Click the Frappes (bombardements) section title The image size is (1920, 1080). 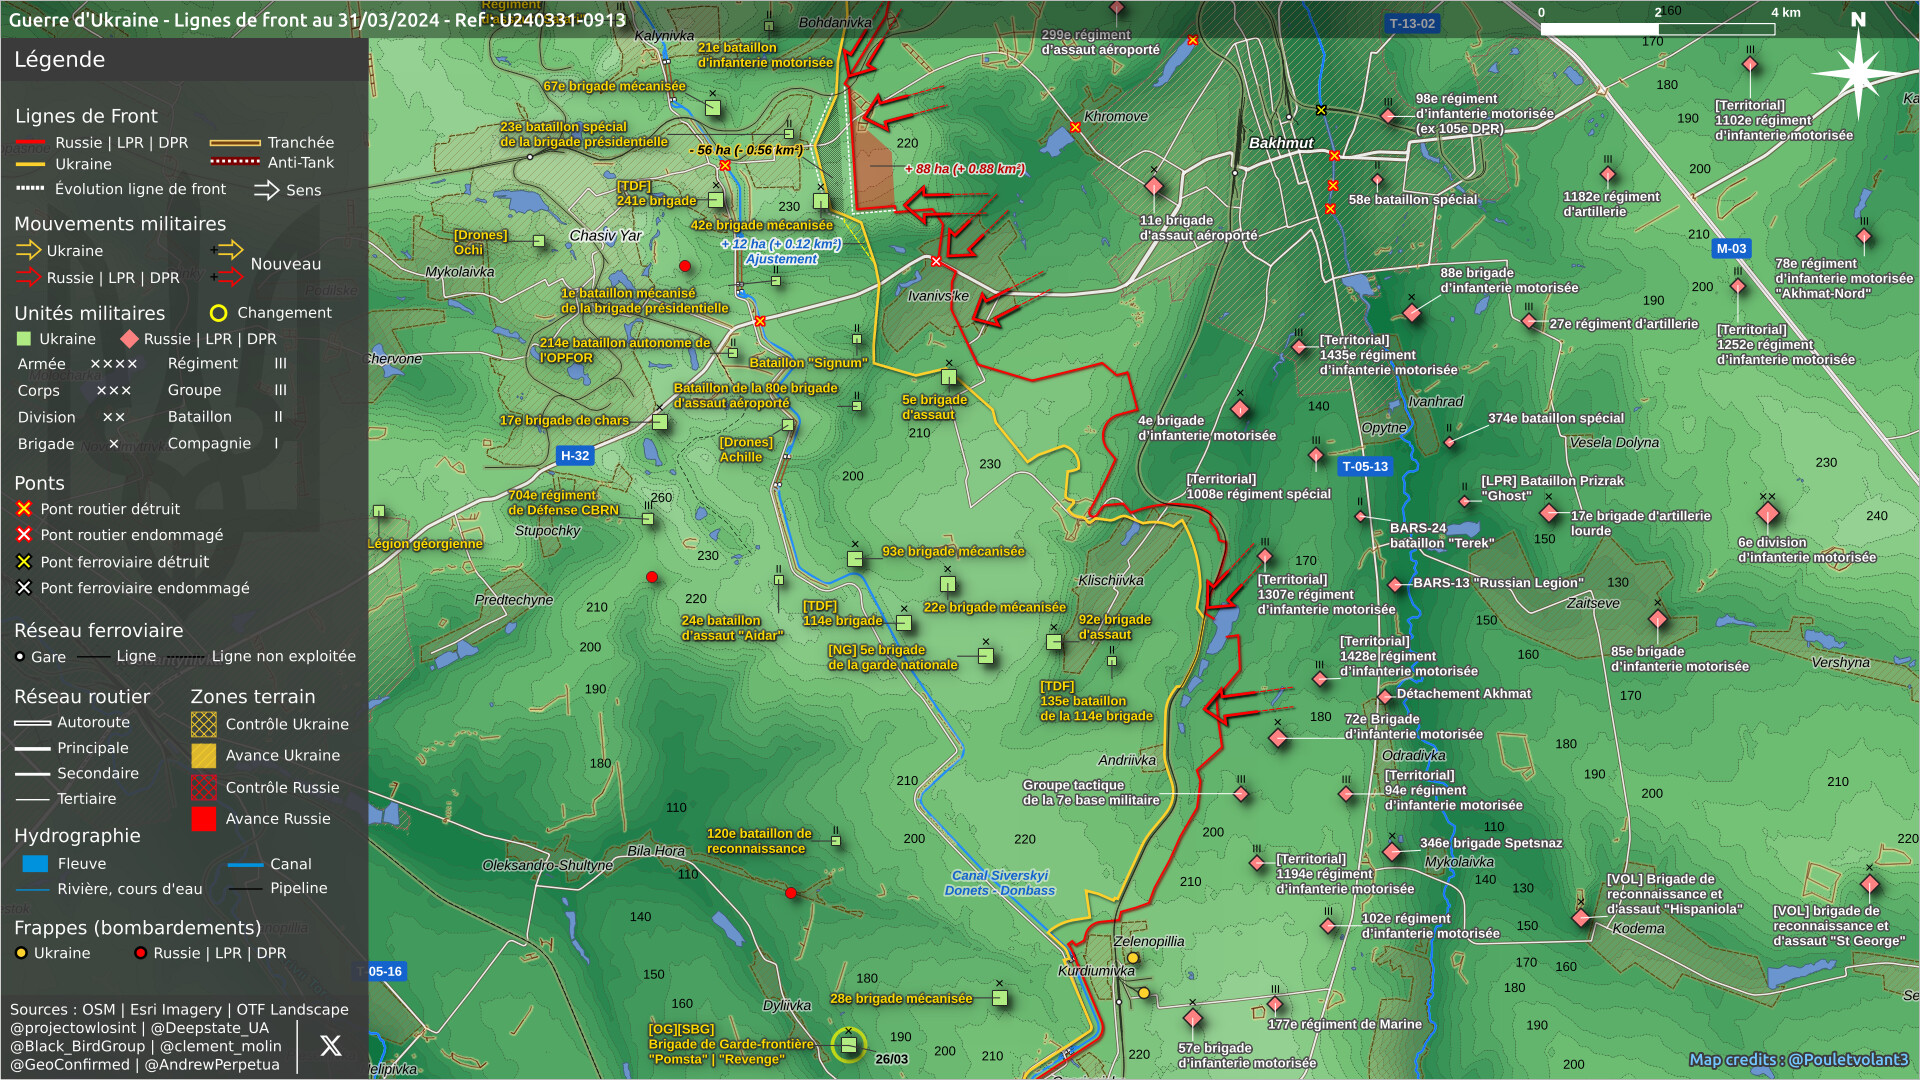pos(138,928)
